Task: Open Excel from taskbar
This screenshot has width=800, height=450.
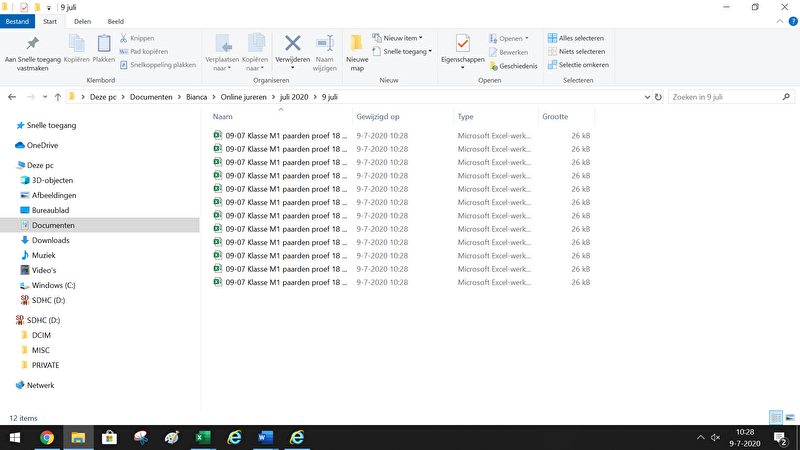Action: coord(203,438)
